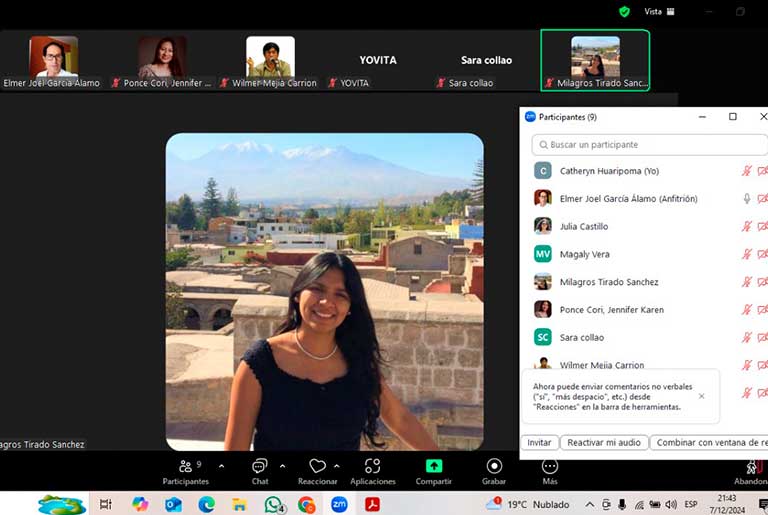Click Wilmer Mejia Carrion video thumbnail
Viewport: 768px width, 515px height.
(x=270, y=56)
